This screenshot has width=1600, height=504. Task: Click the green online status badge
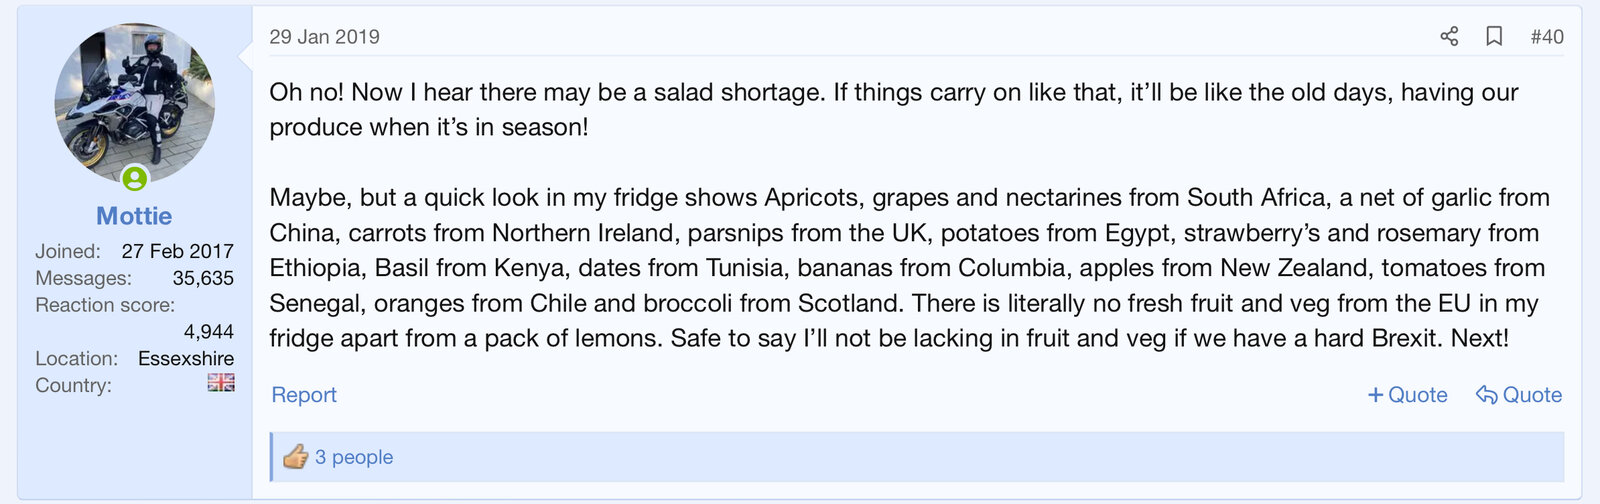coord(135,179)
